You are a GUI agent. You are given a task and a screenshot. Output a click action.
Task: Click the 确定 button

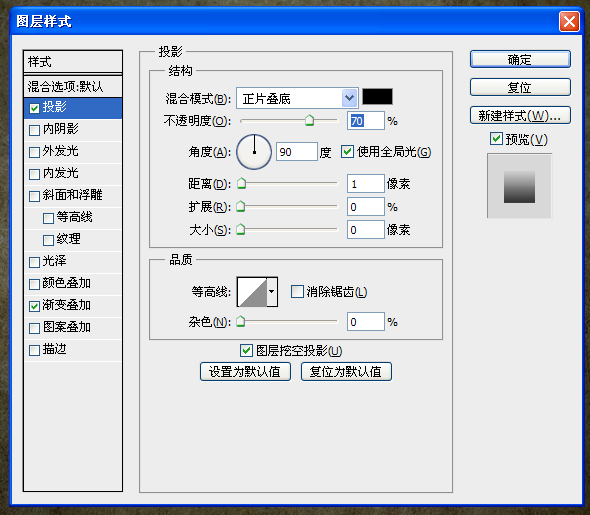(x=520, y=59)
